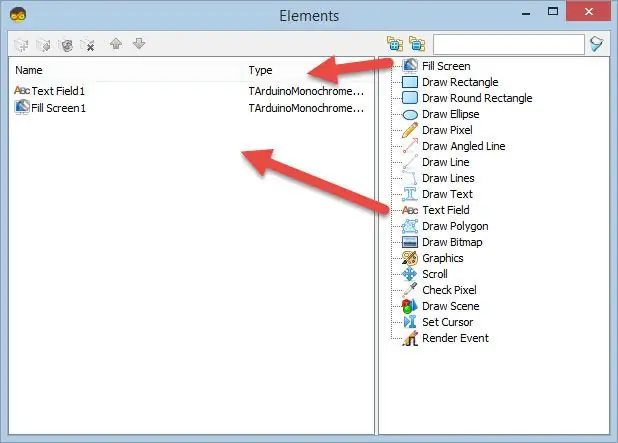
Task: Click the Draw Line icon
Action: pos(410,162)
